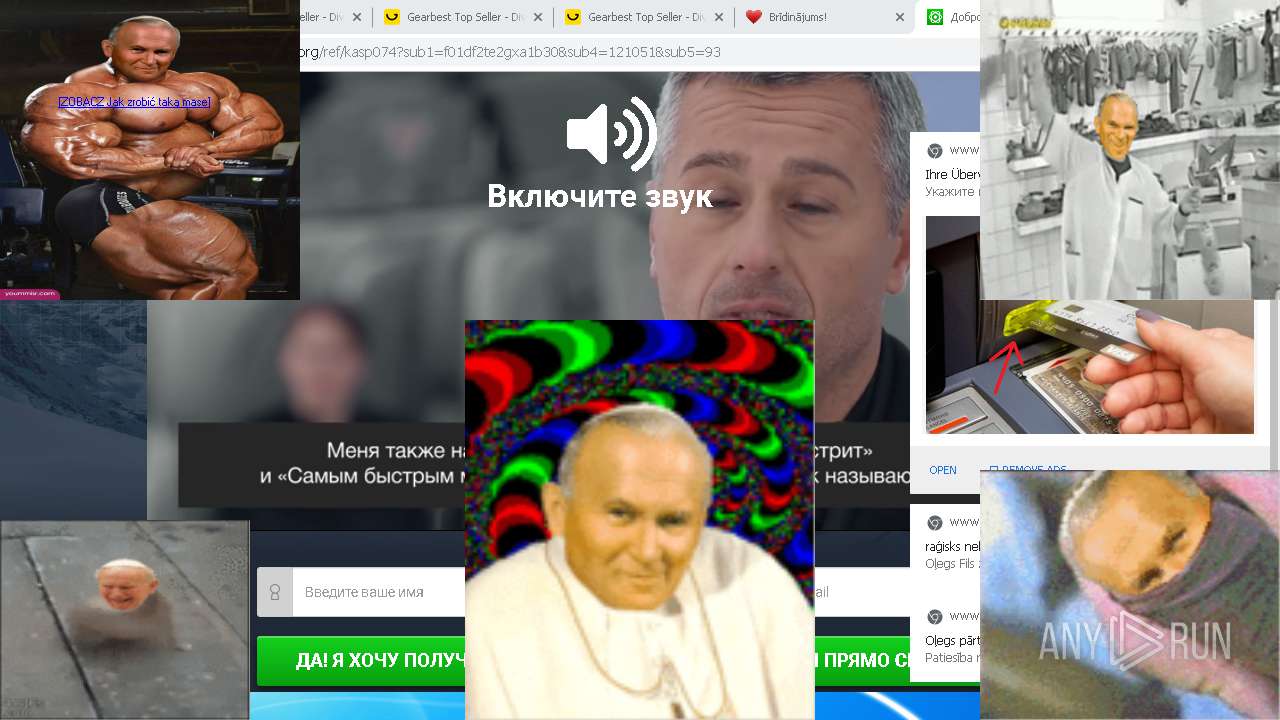The height and width of the screenshot is (720, 1280).
Task: Click OPEN in the notification card
Action: (x=943, y=470)
